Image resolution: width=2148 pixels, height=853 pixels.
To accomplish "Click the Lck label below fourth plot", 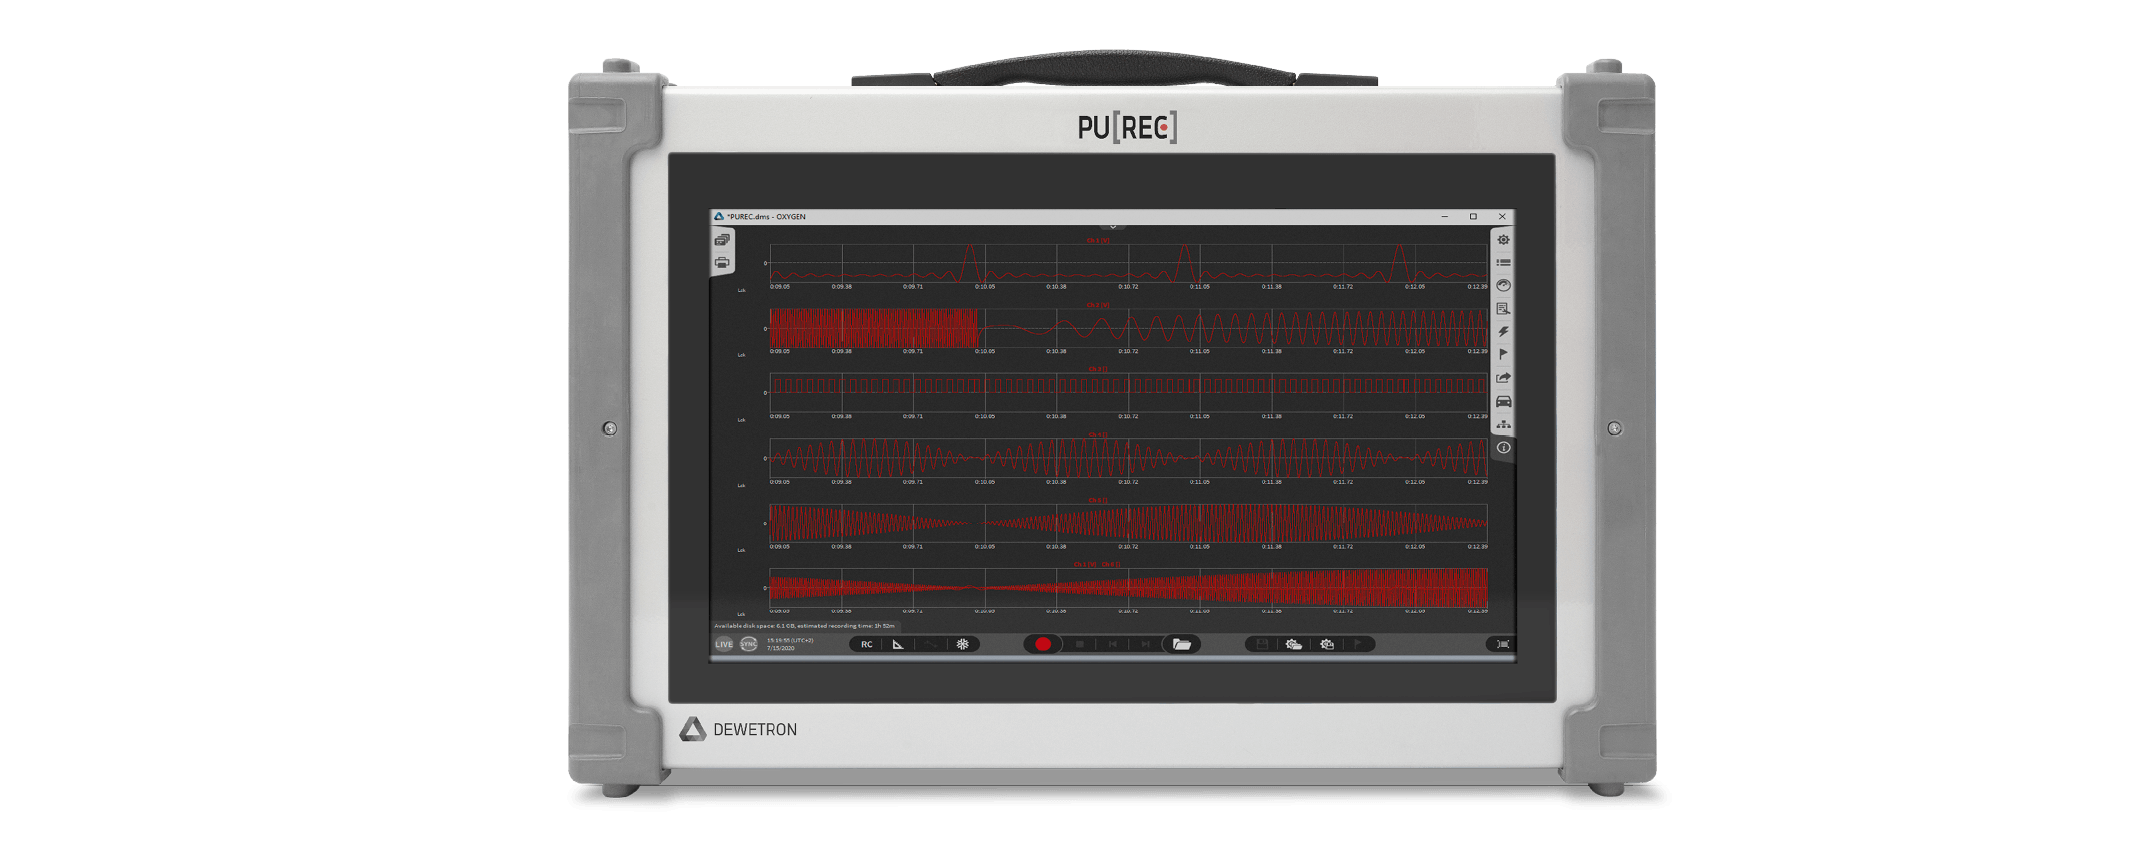I will click(742, 485).
